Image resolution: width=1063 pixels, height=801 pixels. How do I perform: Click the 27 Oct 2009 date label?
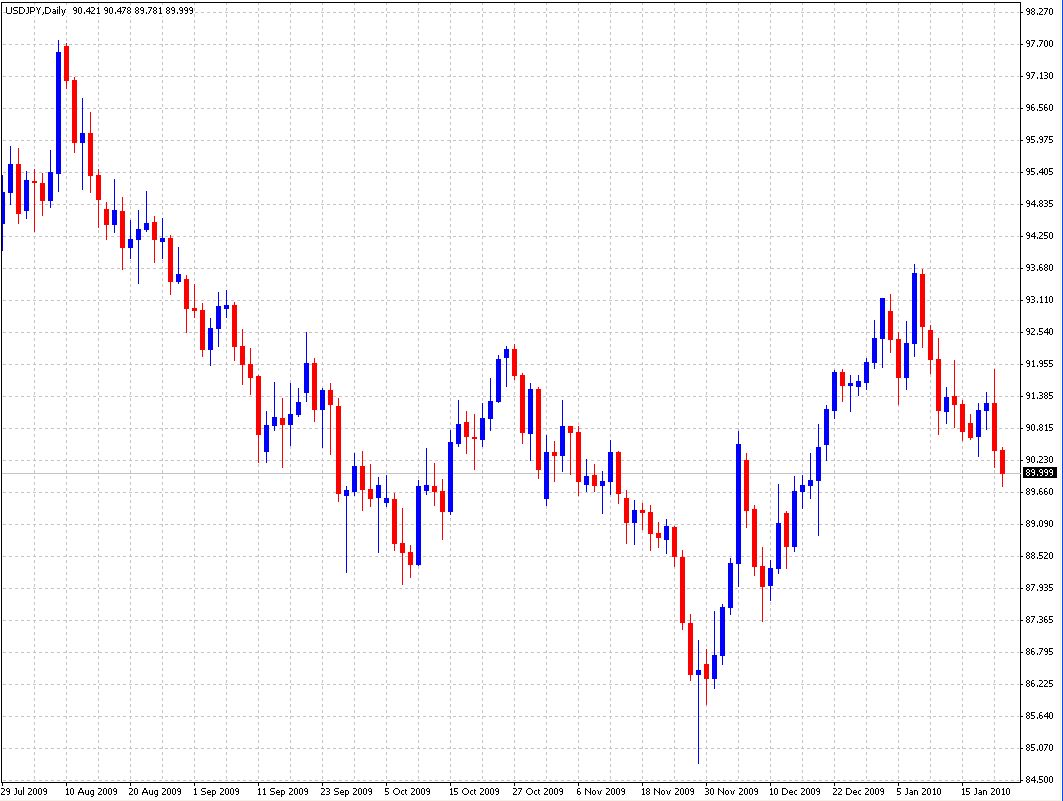pyautogui.click(x=538, y=791)
